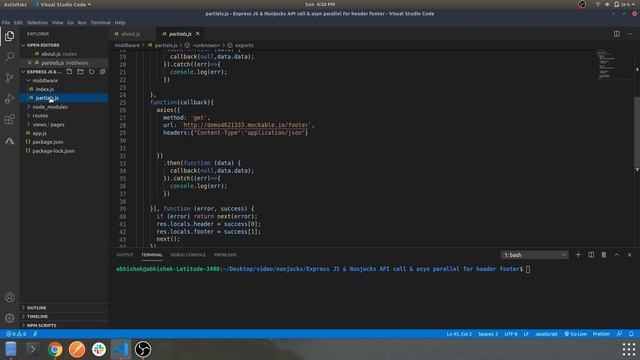Screen dimensions: 640x360
Task: Kill the terminal with trash icon
Action: point(604,255)
